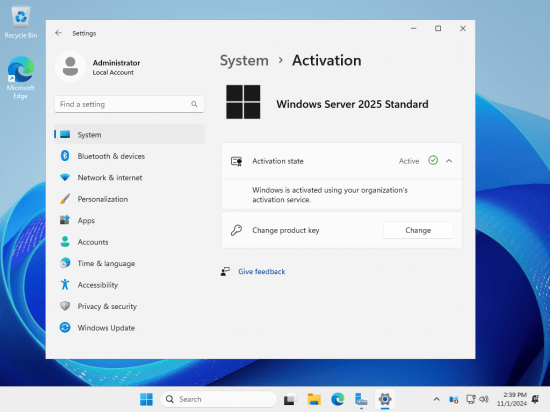This screenshot has width=550, height=412.
Task: Click the key icon beside Change product key
Action: tap(236, 230)
